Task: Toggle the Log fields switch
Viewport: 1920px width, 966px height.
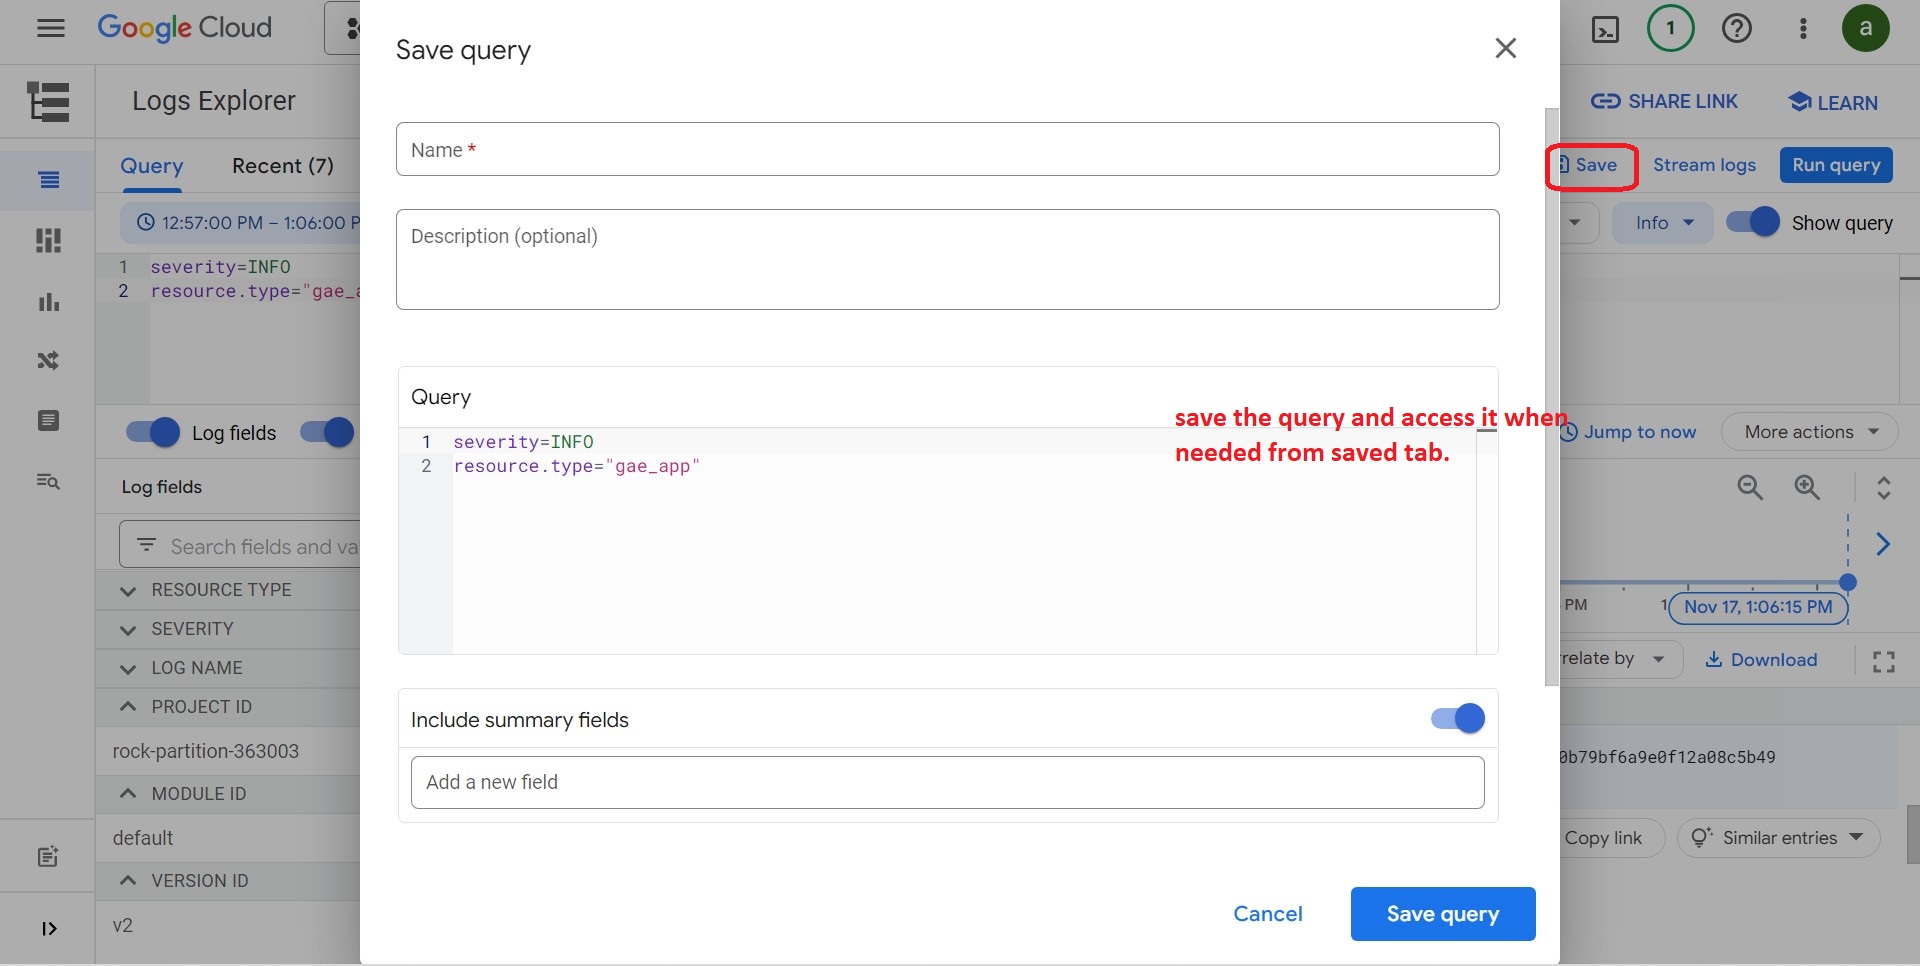Action: pos(153,433)
